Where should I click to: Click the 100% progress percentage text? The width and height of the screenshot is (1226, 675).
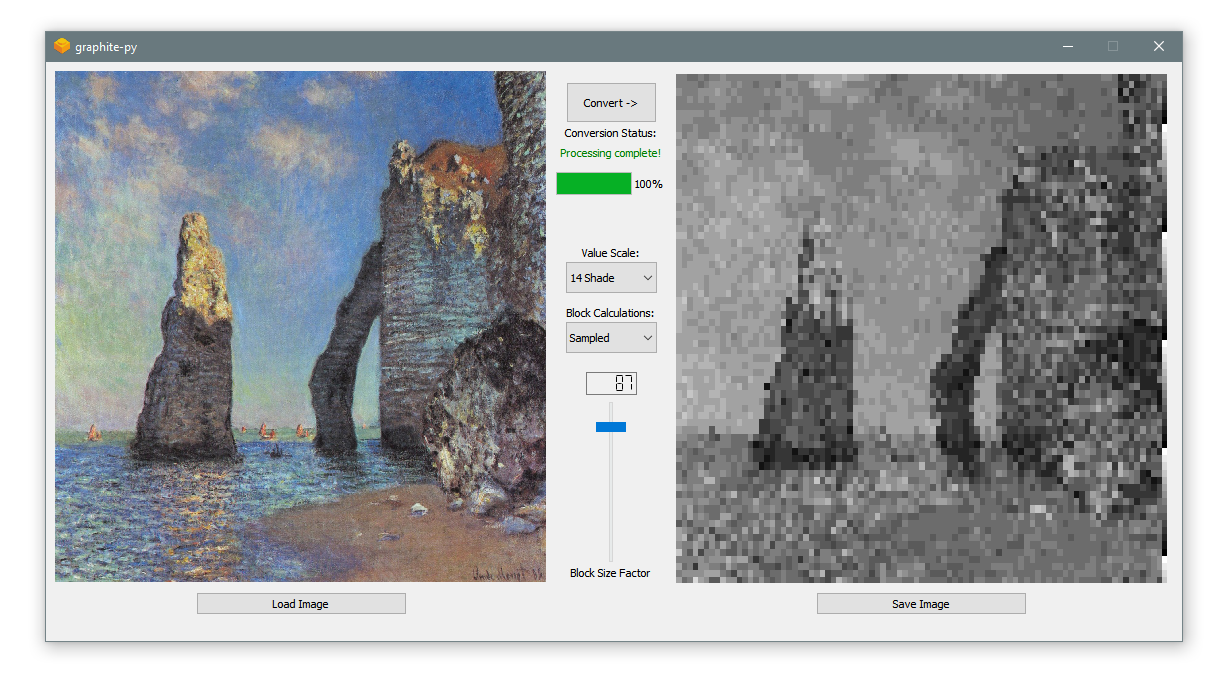[x=648, y=184]
